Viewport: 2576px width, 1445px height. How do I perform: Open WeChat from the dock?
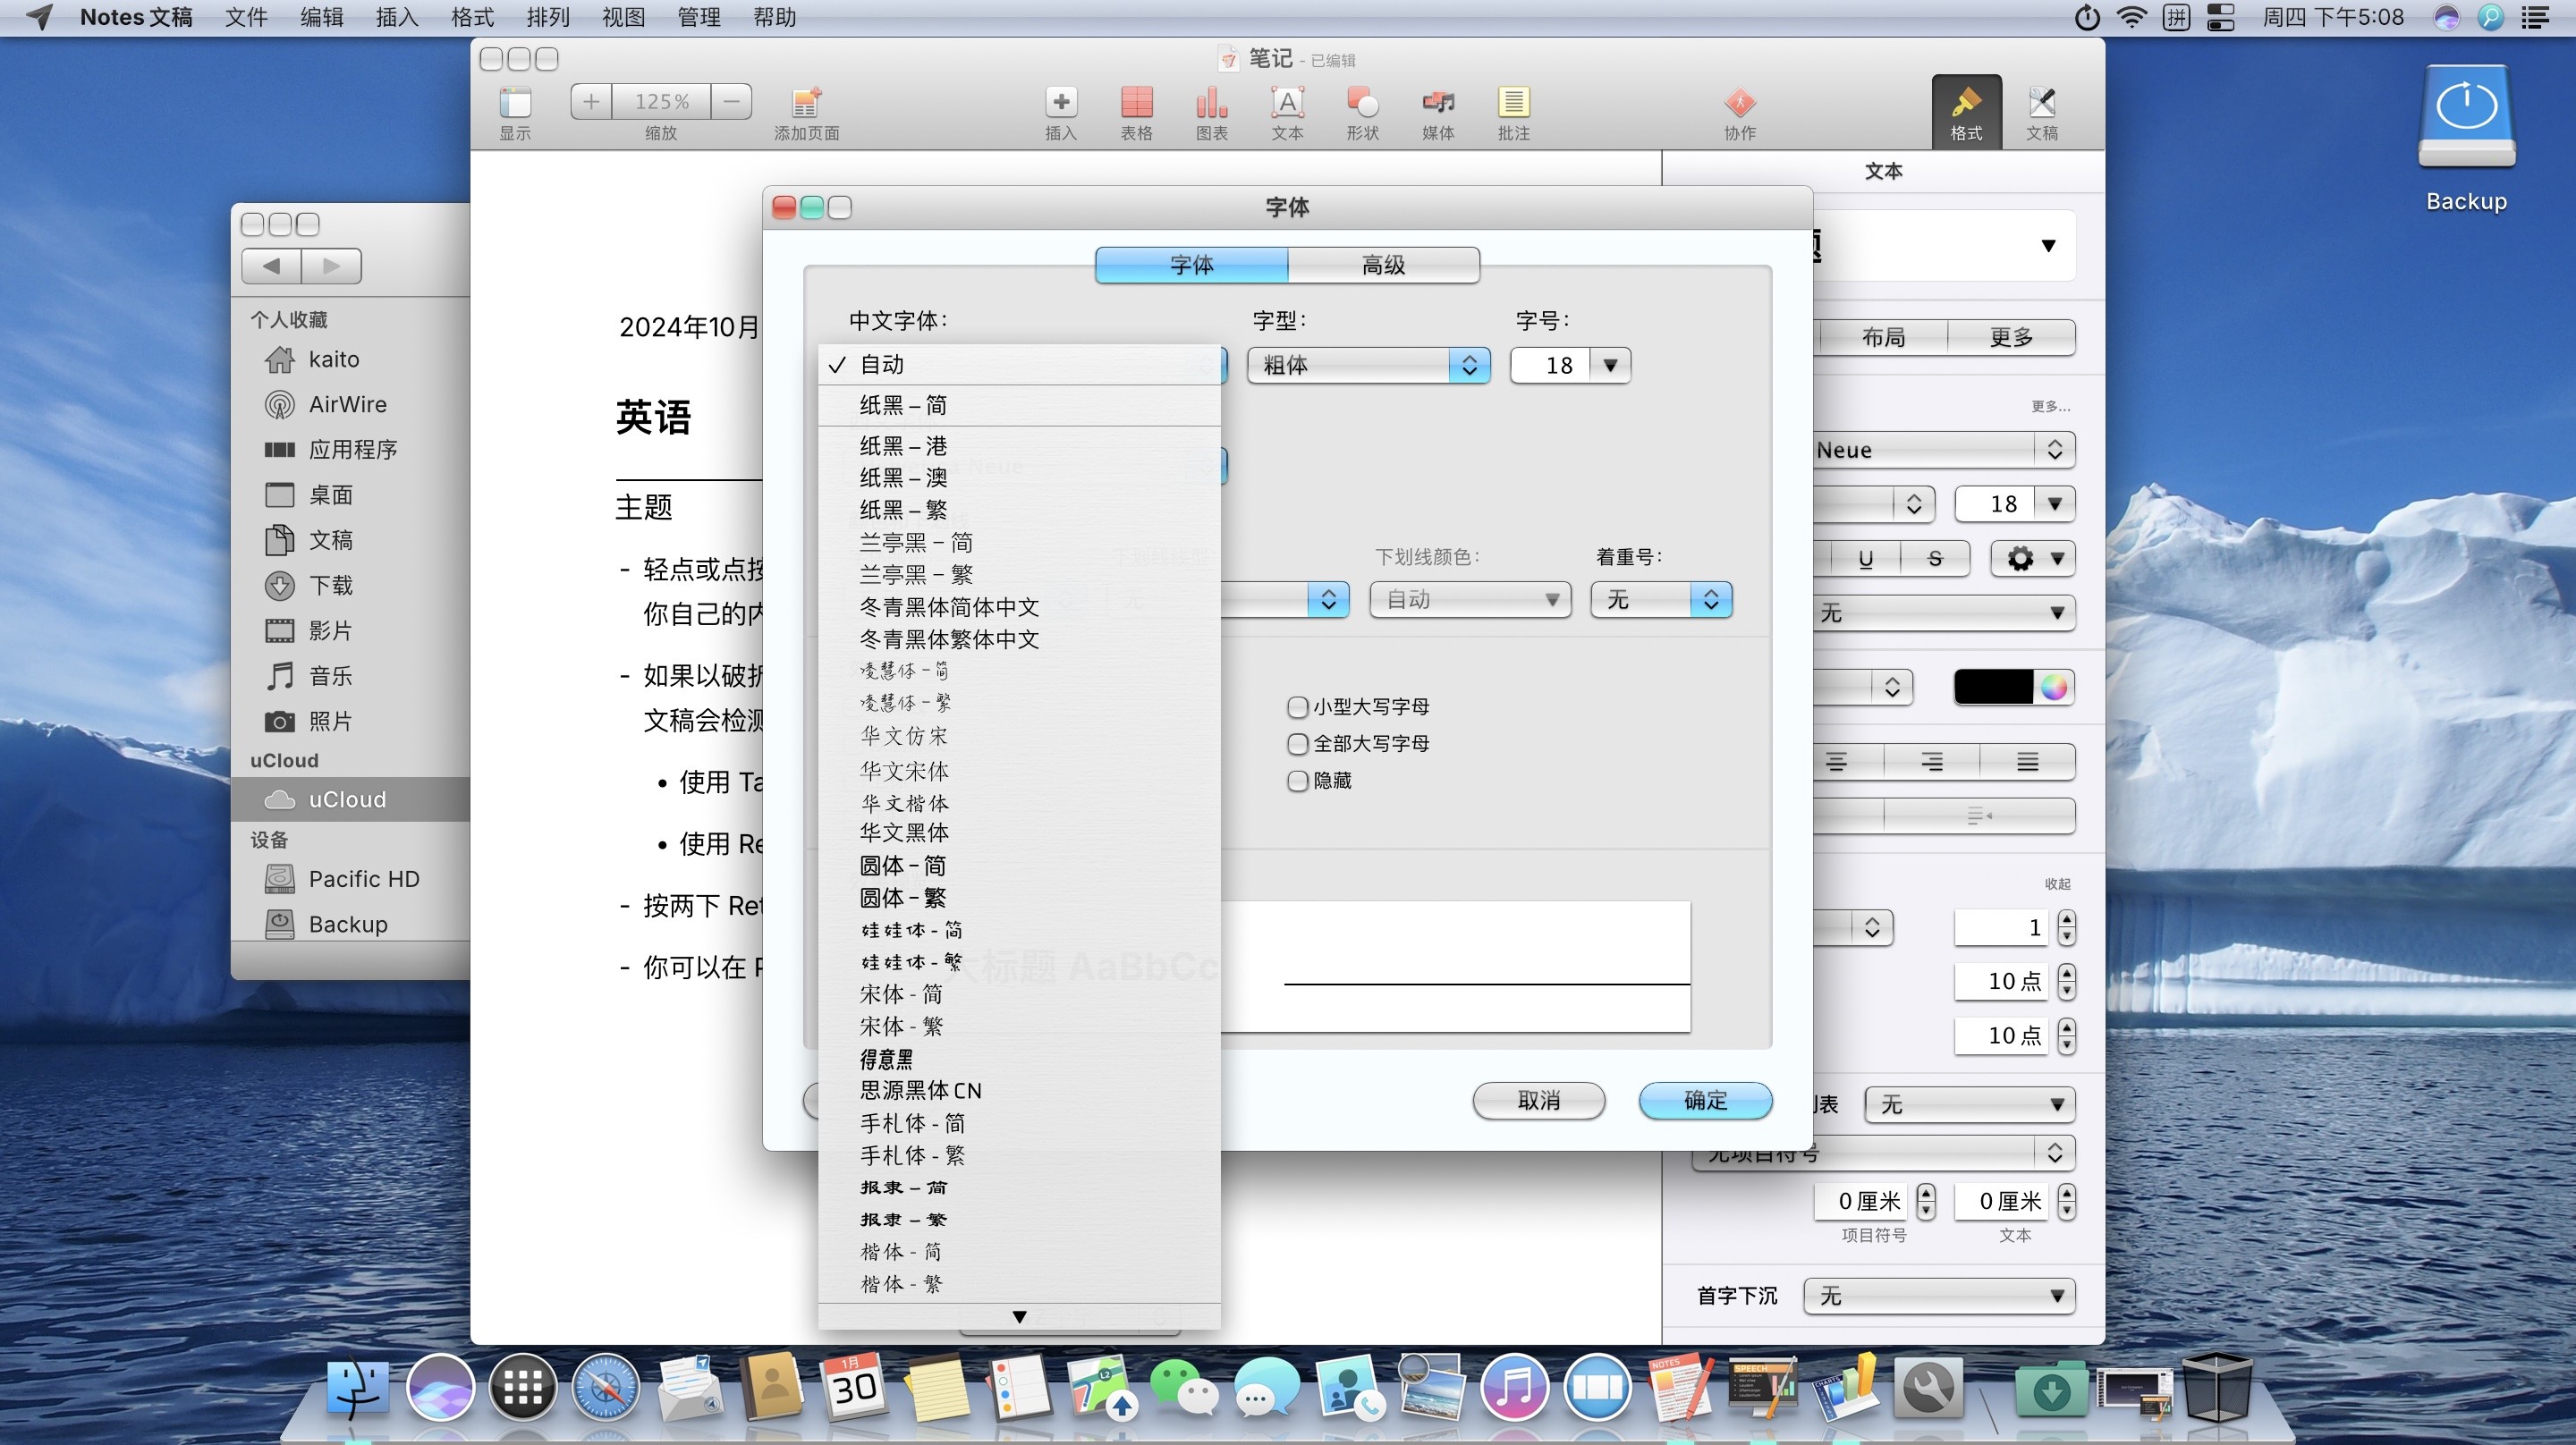coord(1183,1387)
